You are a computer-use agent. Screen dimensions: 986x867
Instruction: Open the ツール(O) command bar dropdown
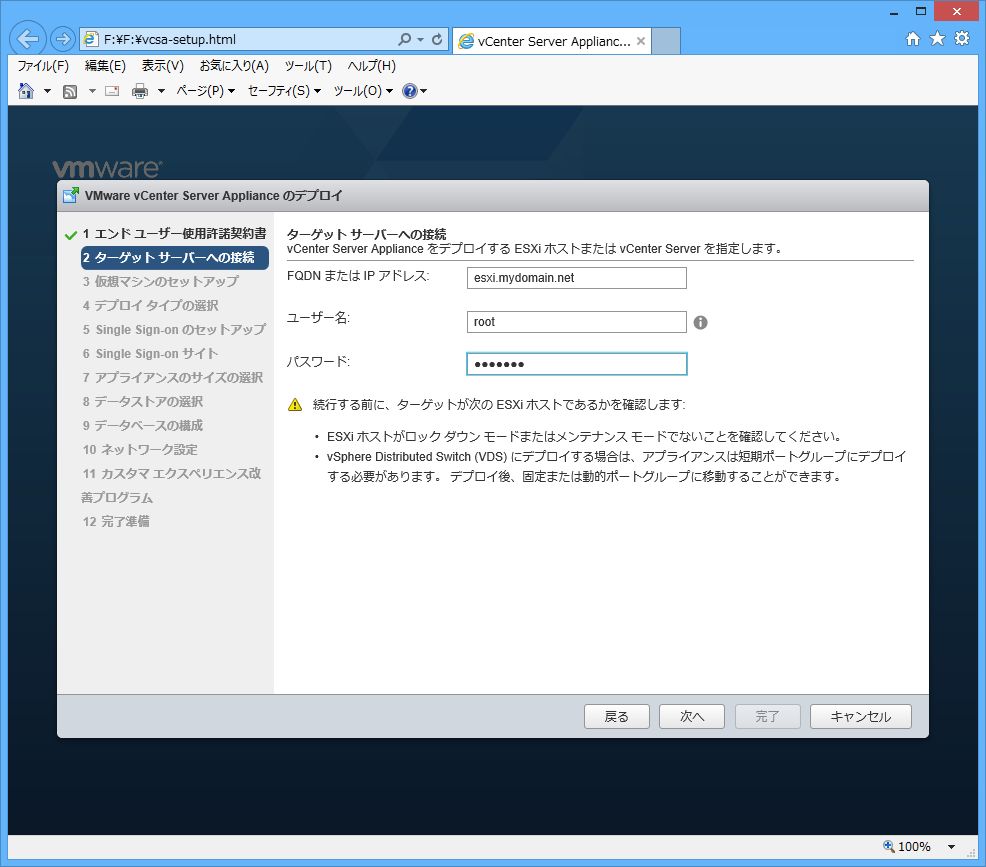pos(363,91)
